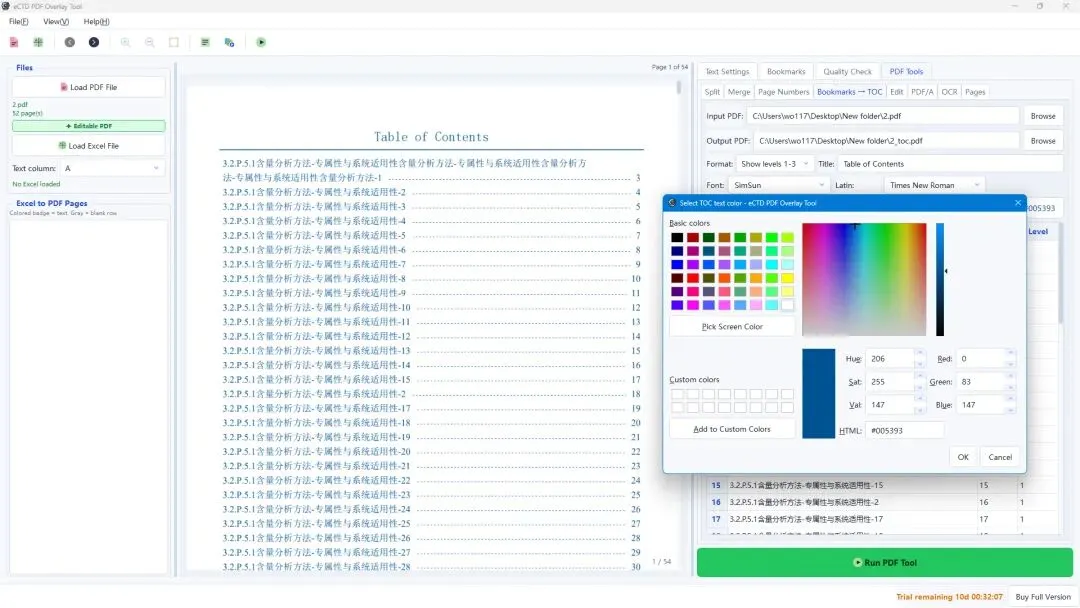Screen dimensions: 1080x608
Task: Open the PDF/A sub-tab
Action: click(922, 92)
